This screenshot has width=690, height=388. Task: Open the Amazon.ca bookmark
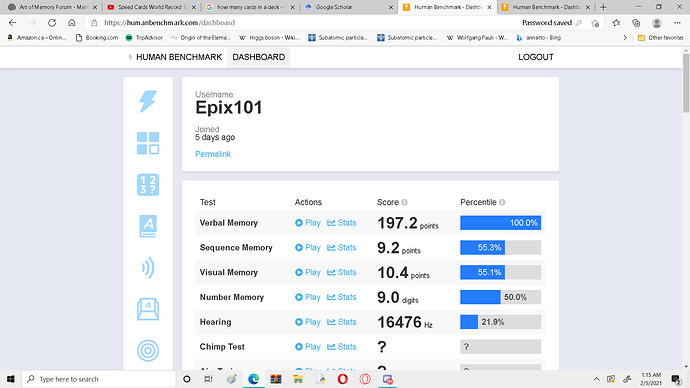click(x=37, y=38)
